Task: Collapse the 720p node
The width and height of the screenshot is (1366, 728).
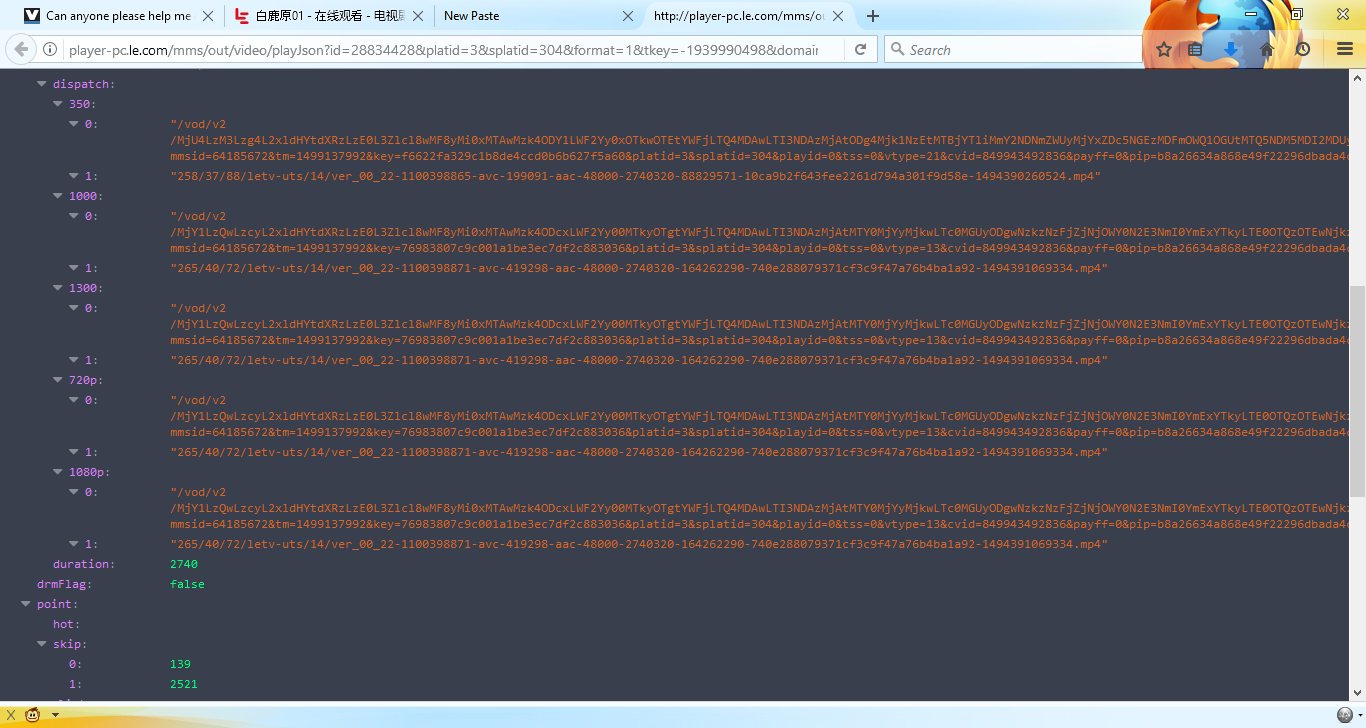Action: pos(58,380)
